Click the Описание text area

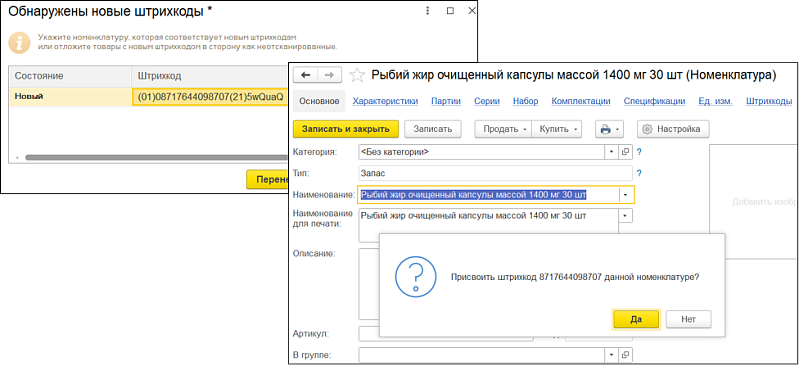[369, 285]
